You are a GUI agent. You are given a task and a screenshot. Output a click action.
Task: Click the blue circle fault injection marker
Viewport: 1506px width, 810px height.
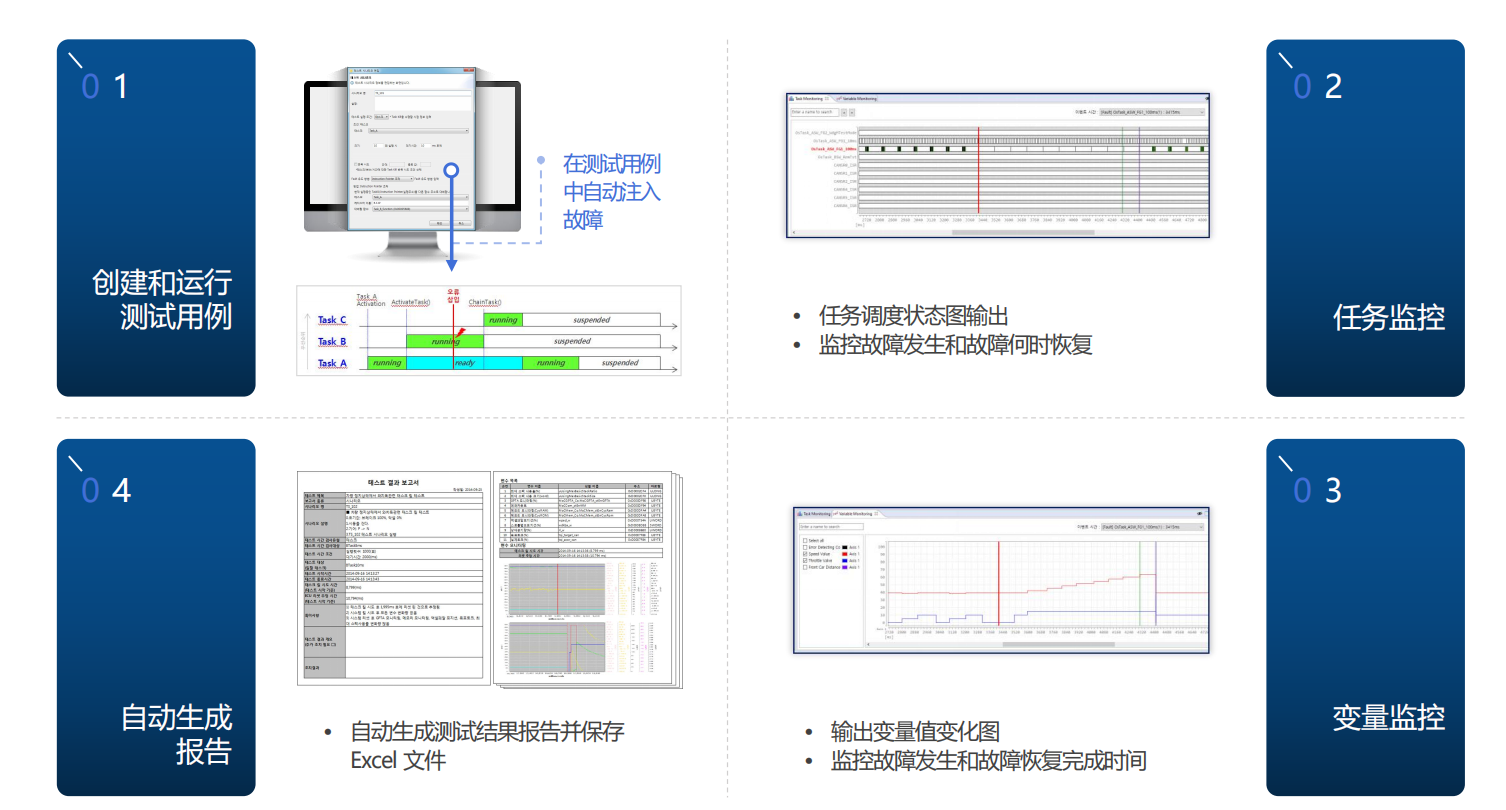(x=451, y=170)
